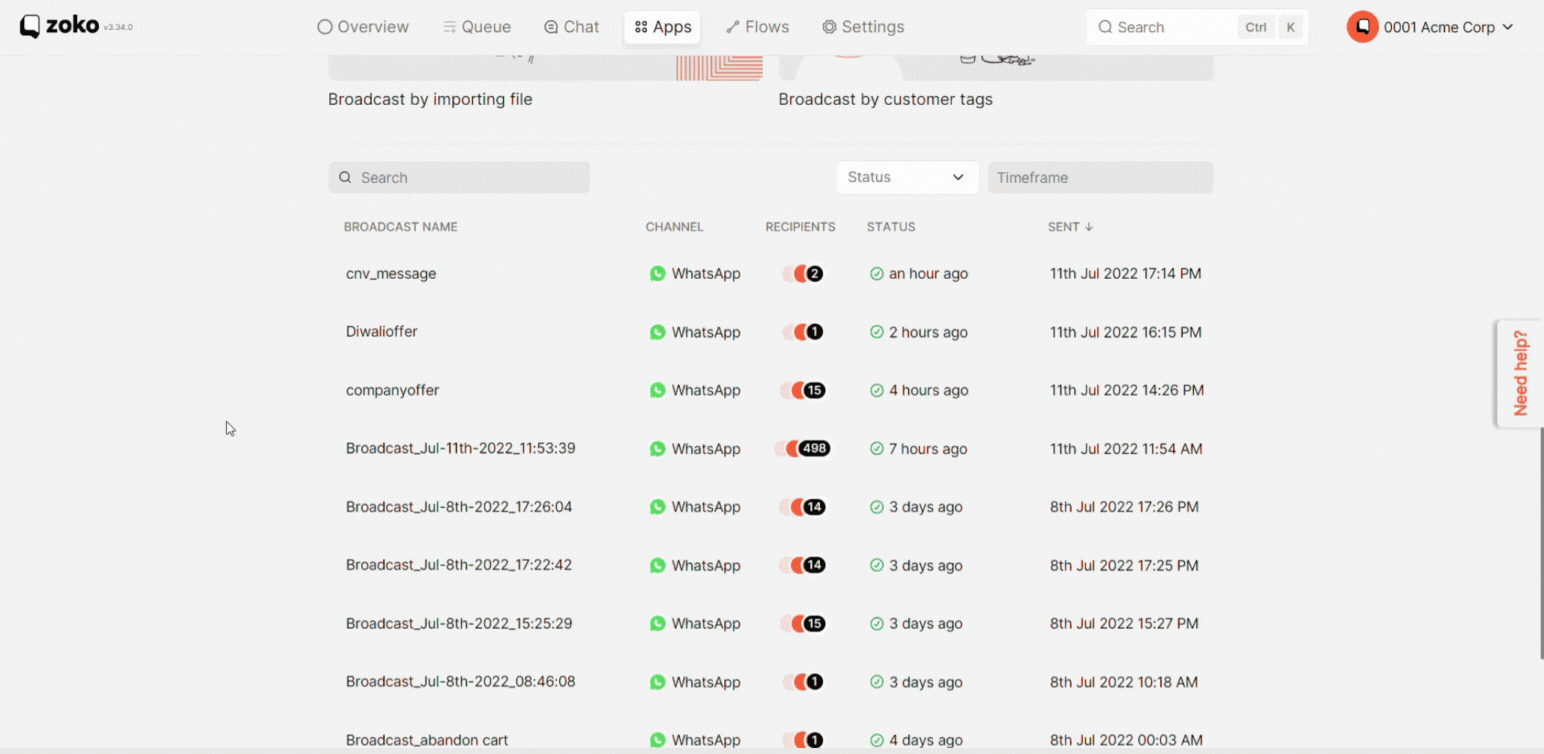Screen dimensions: 1544x754
Task: Click the magnifier icon in broadcast search
Action: (x=345, y=177)
